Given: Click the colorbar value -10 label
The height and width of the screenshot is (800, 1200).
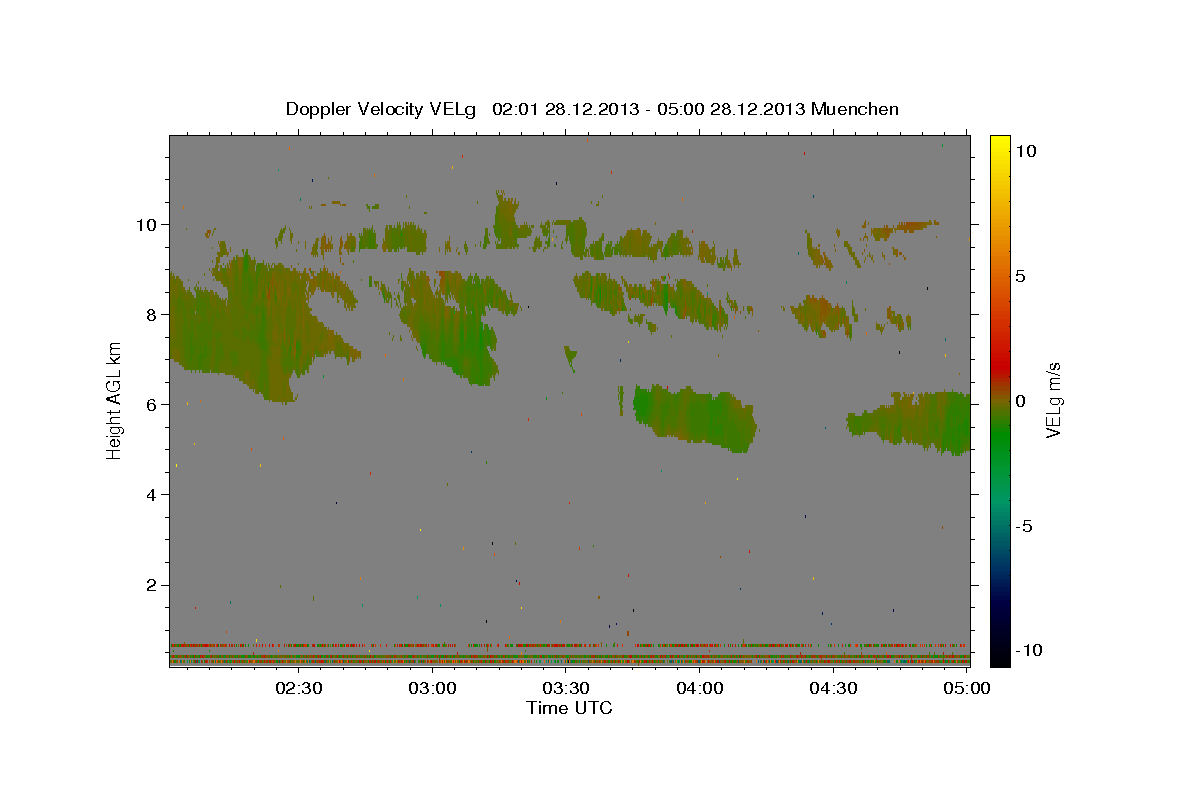Looking at the screenshot, I should (1027, 650).
